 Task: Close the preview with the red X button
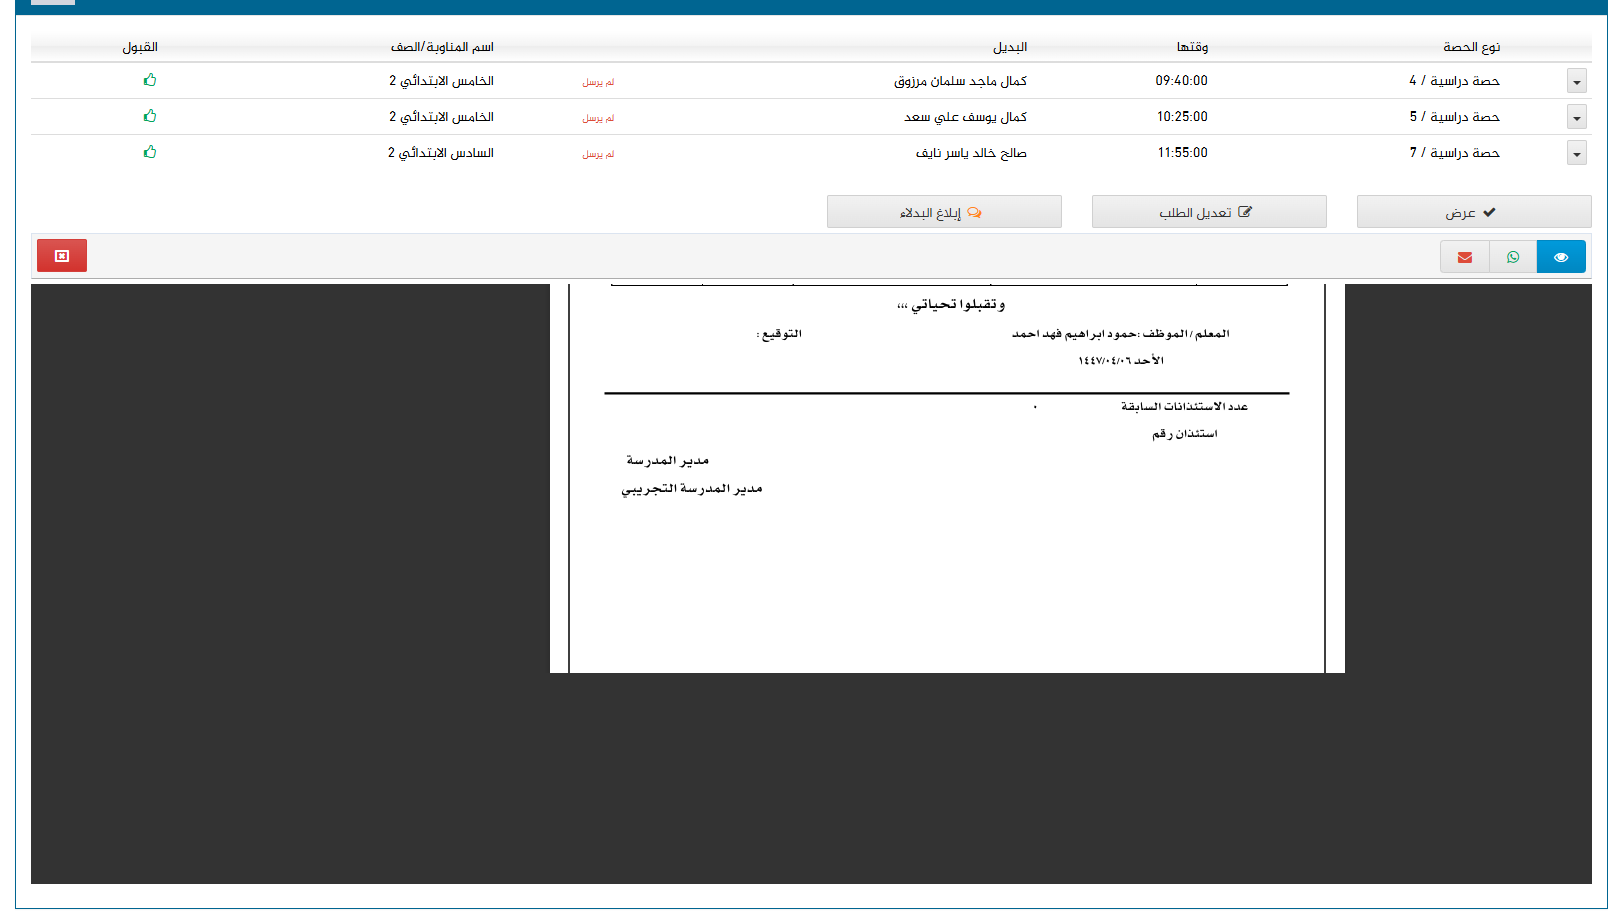(62, 256)
